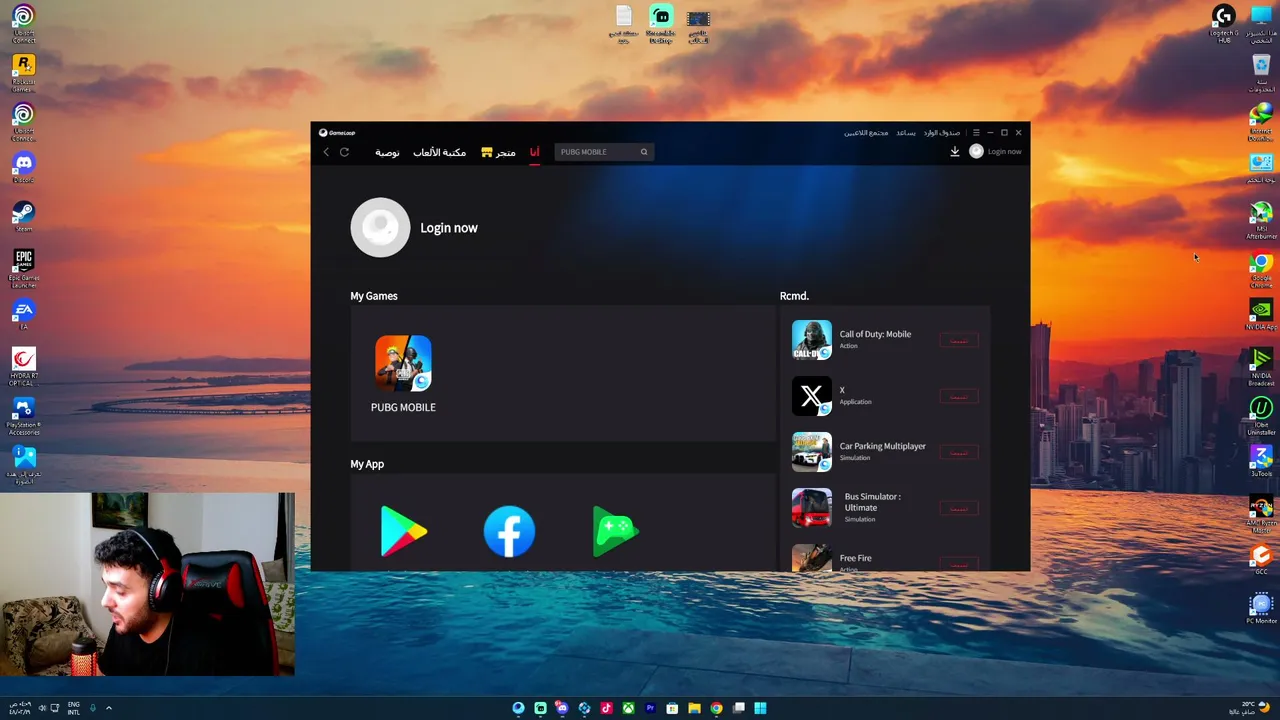Launch the Facebook app
The height and width of the screenshot is (720, 1280).
pyautogui.click(x=509, y=531)
